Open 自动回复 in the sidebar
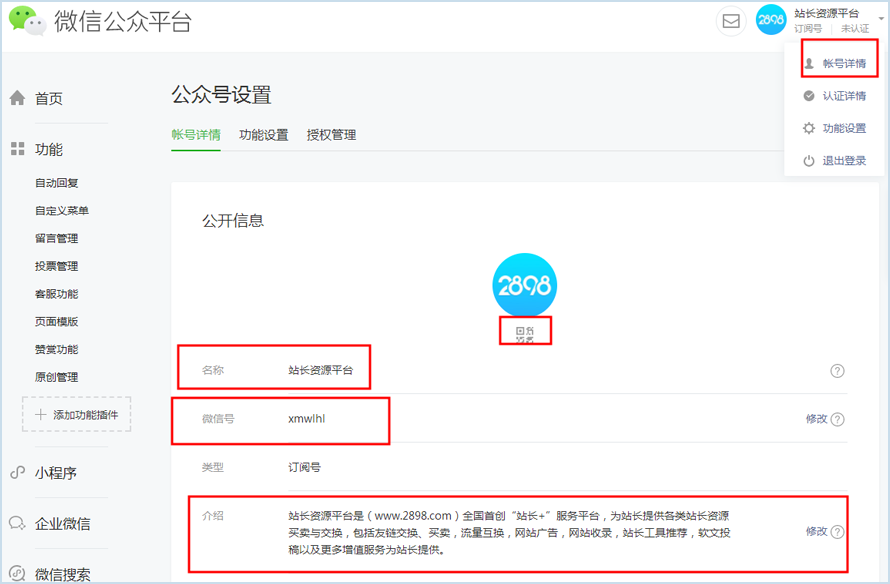Screen dimensions: 890x584 56,183
